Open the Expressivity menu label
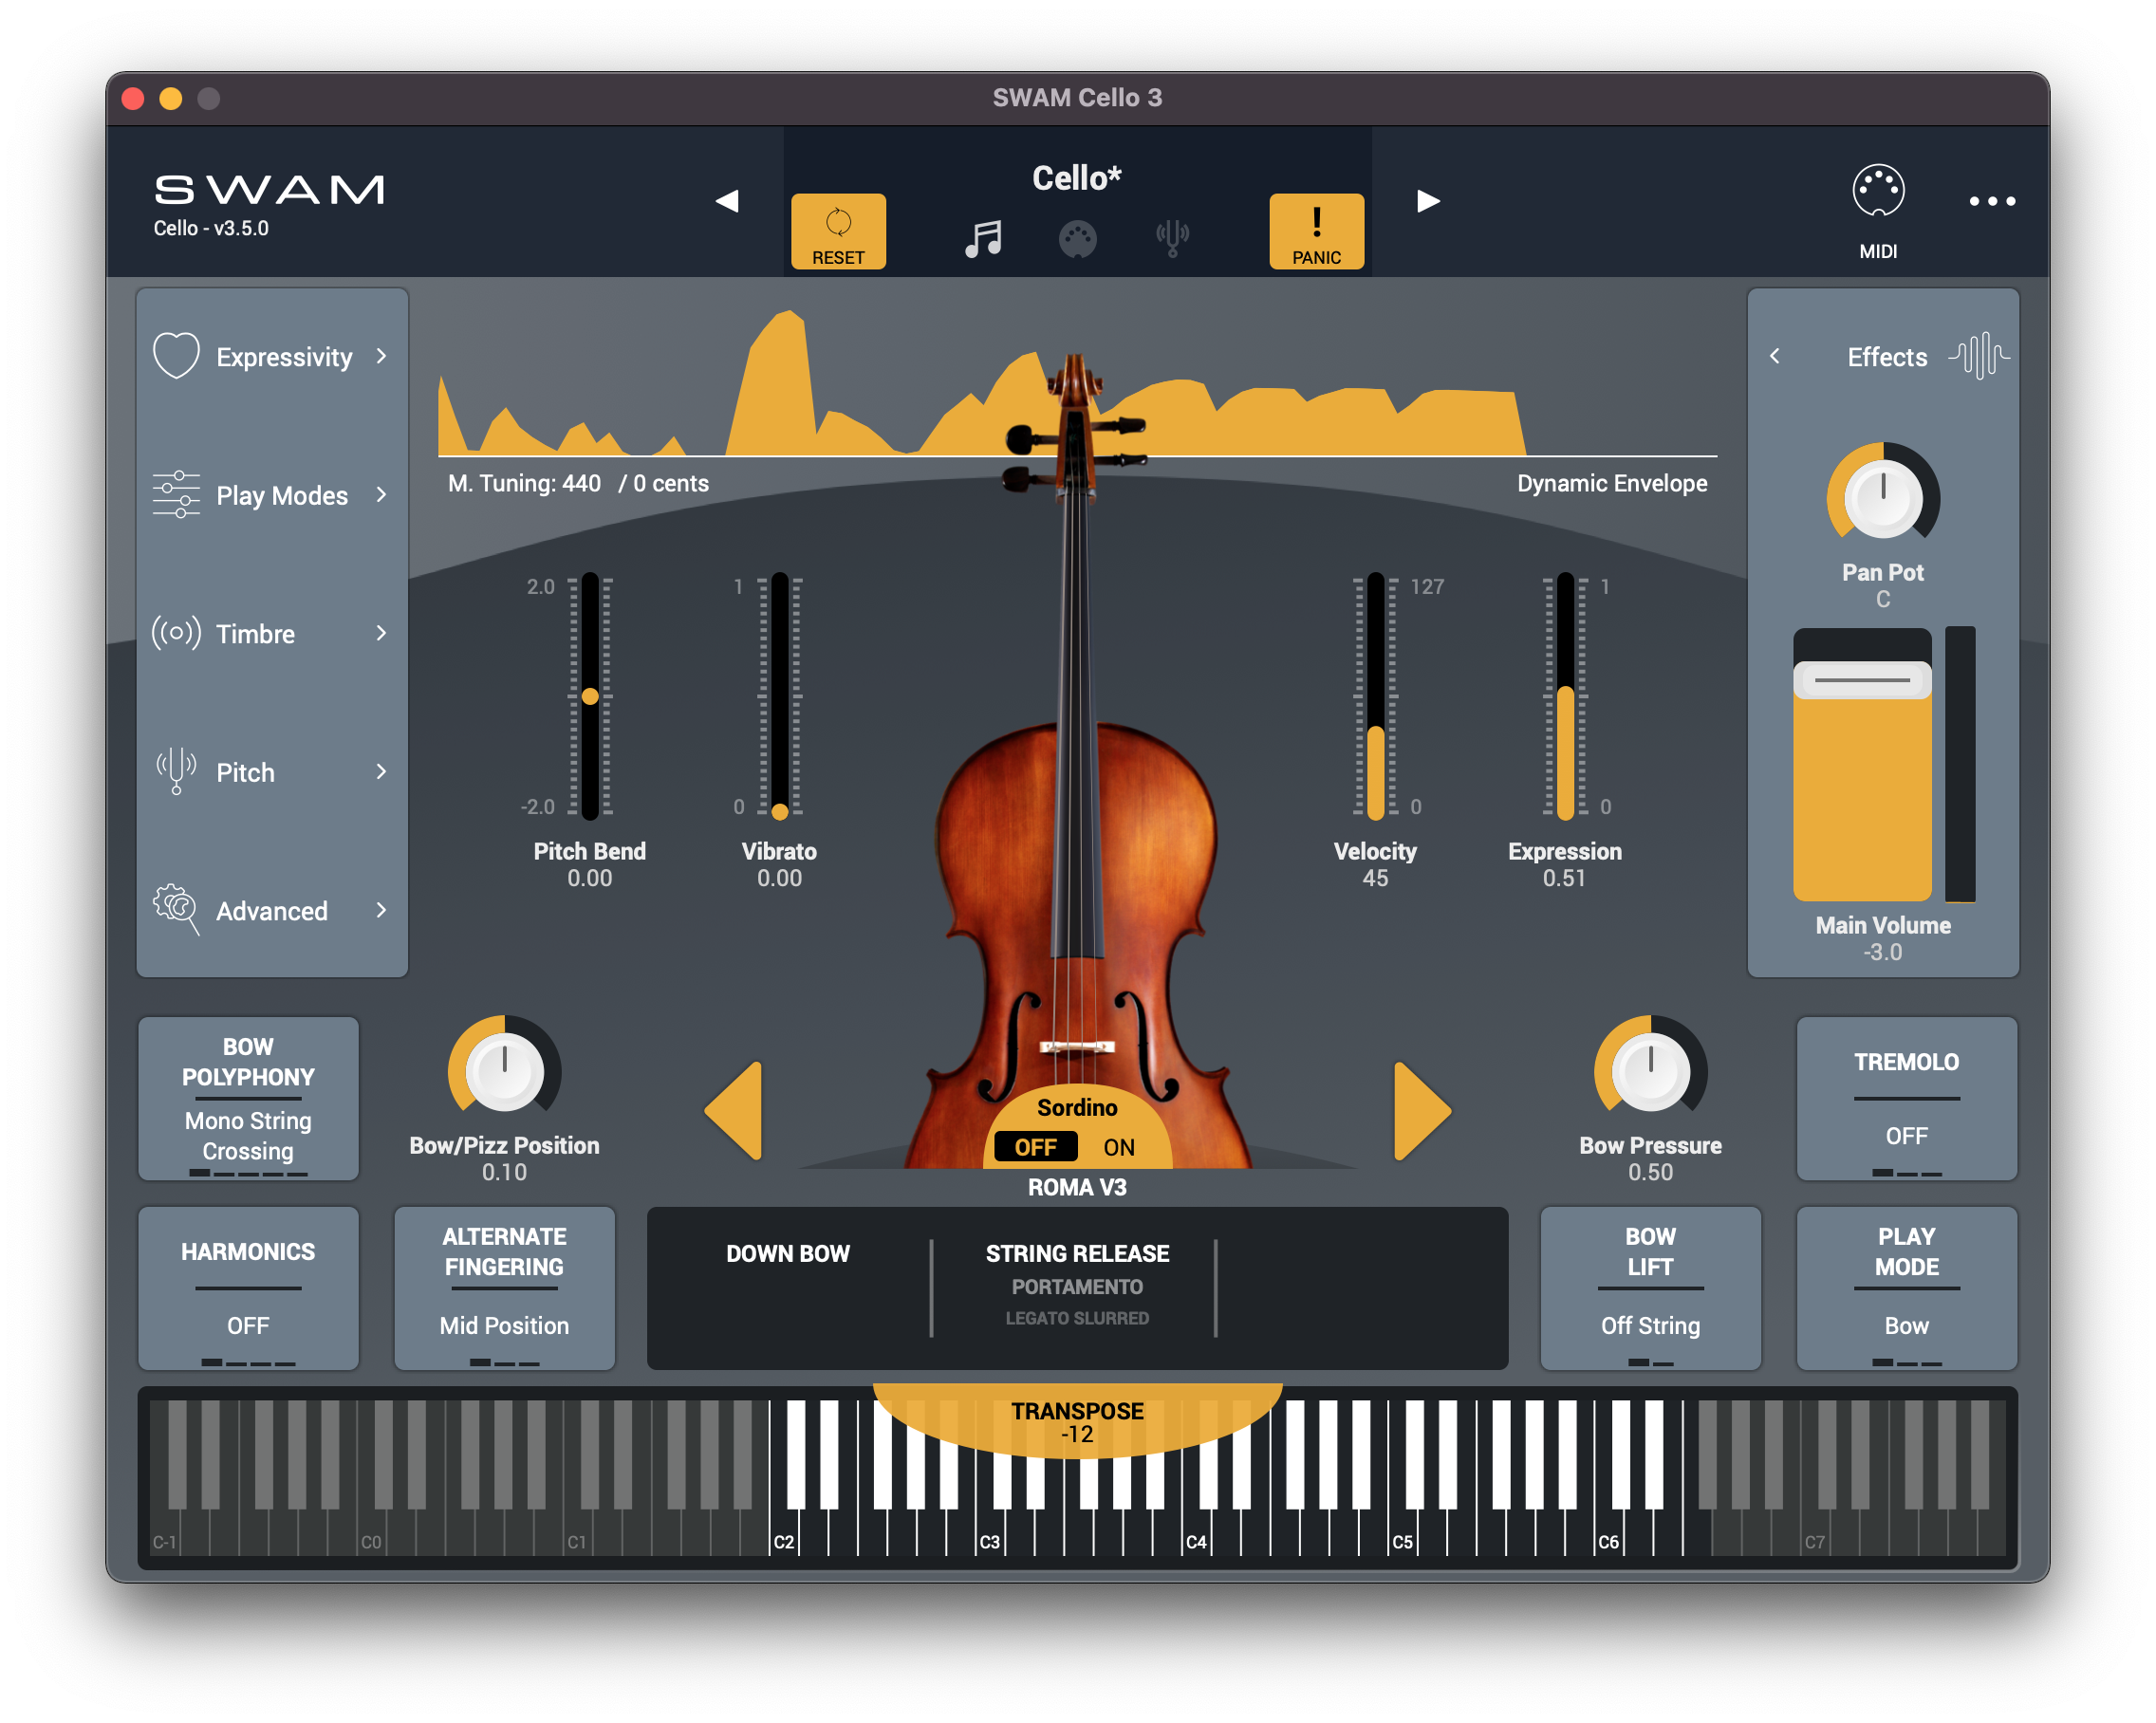The width and height of the screenshot is (2156, 1723). (x=284, y=357)
